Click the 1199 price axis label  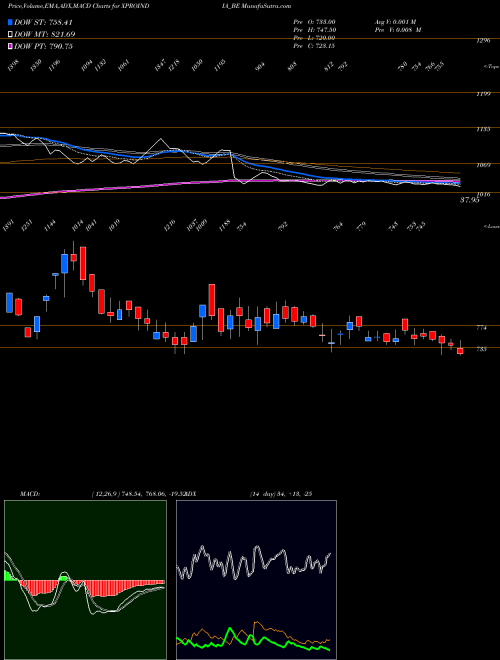click(x=484, y=93)
